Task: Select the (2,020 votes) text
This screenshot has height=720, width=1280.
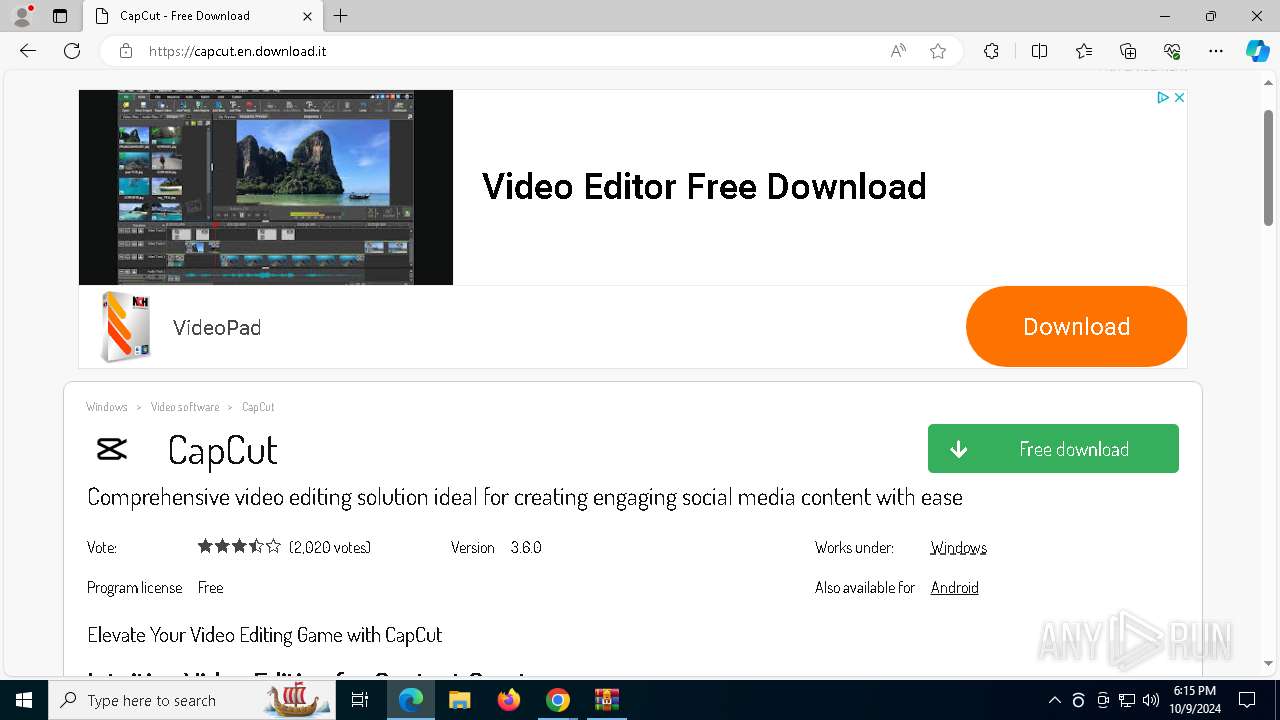Action: coord(330,547)
